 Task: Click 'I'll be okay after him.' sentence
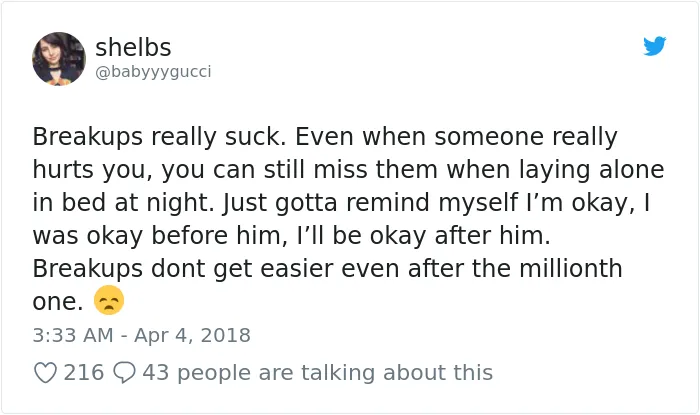[424, 236]
